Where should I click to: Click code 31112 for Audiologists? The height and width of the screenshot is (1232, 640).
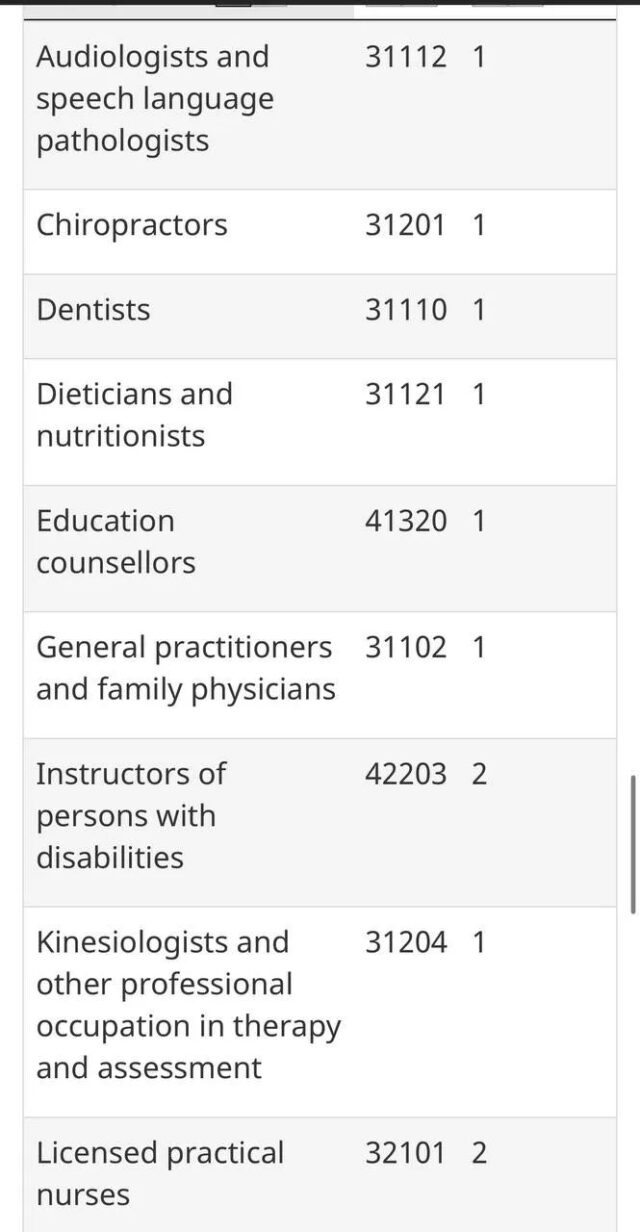click(406, 57)
